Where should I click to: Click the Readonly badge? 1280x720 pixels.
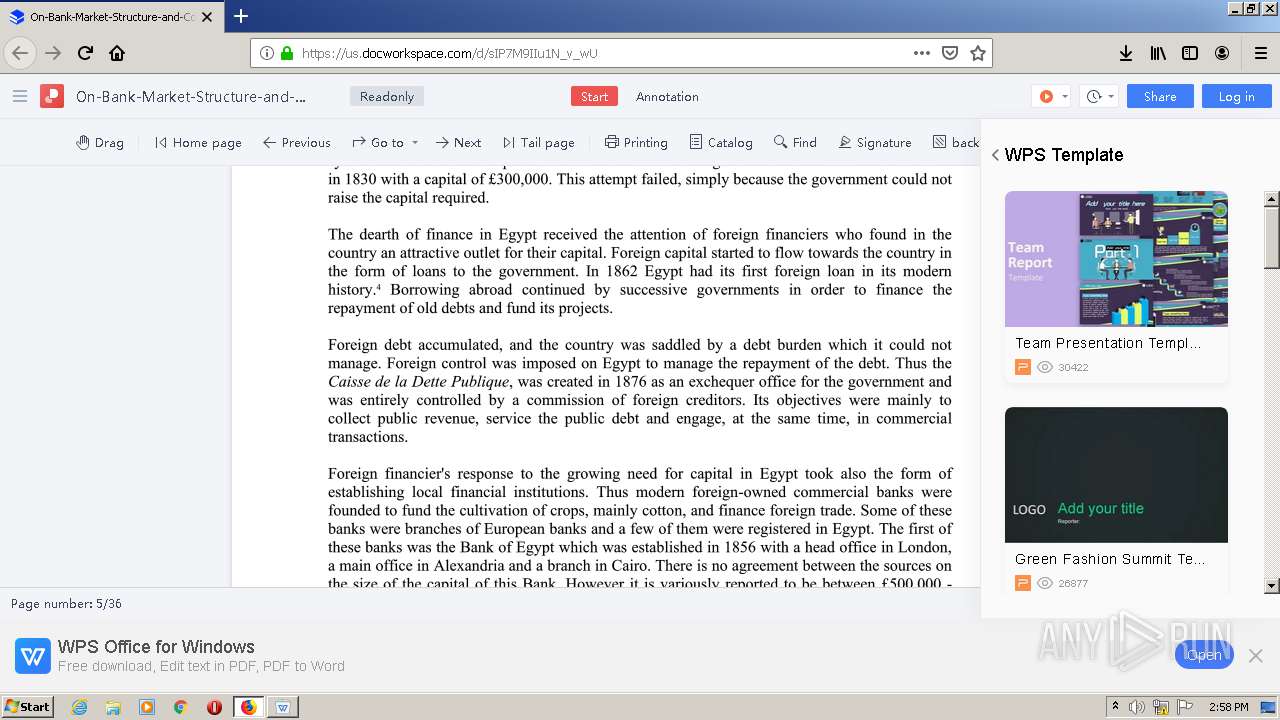point(387,96)
